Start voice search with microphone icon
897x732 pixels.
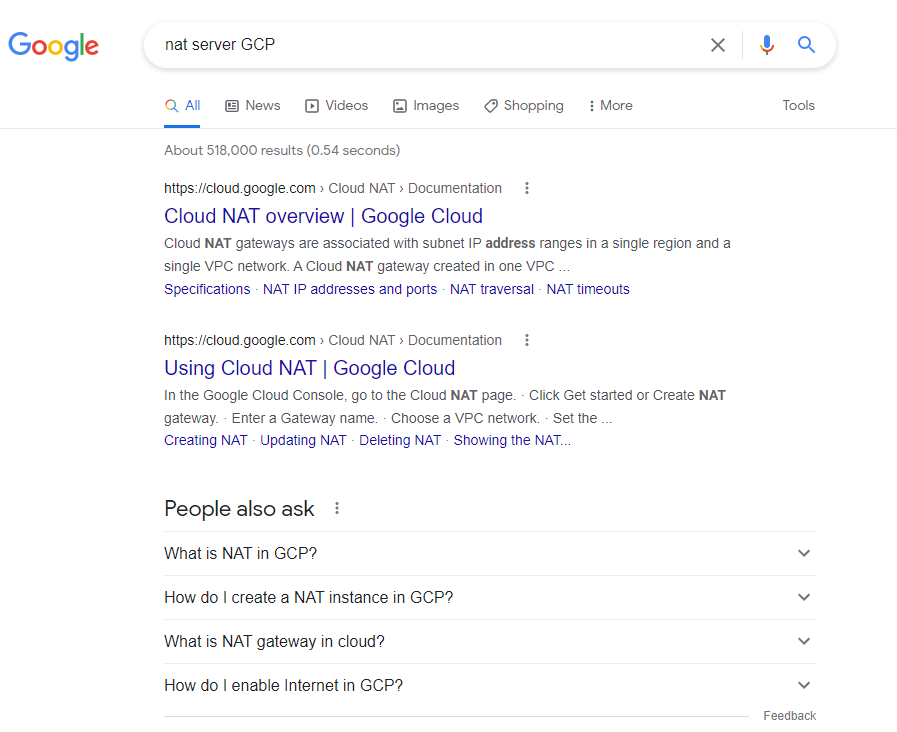pos(767,45)
